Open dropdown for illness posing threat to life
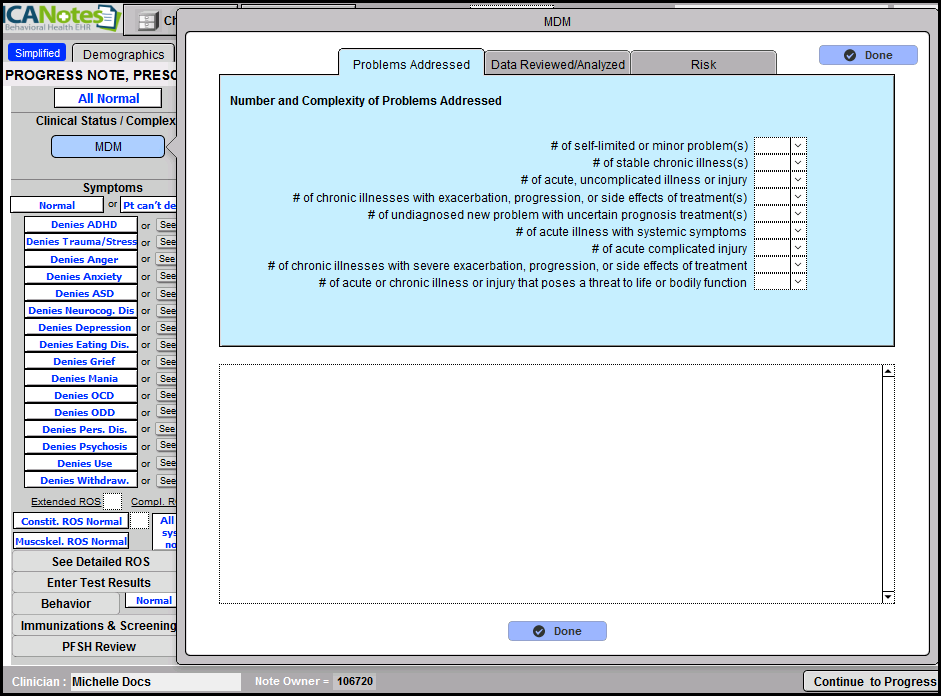Viewport: 941px width, 696px height. (x=798, y=281)
